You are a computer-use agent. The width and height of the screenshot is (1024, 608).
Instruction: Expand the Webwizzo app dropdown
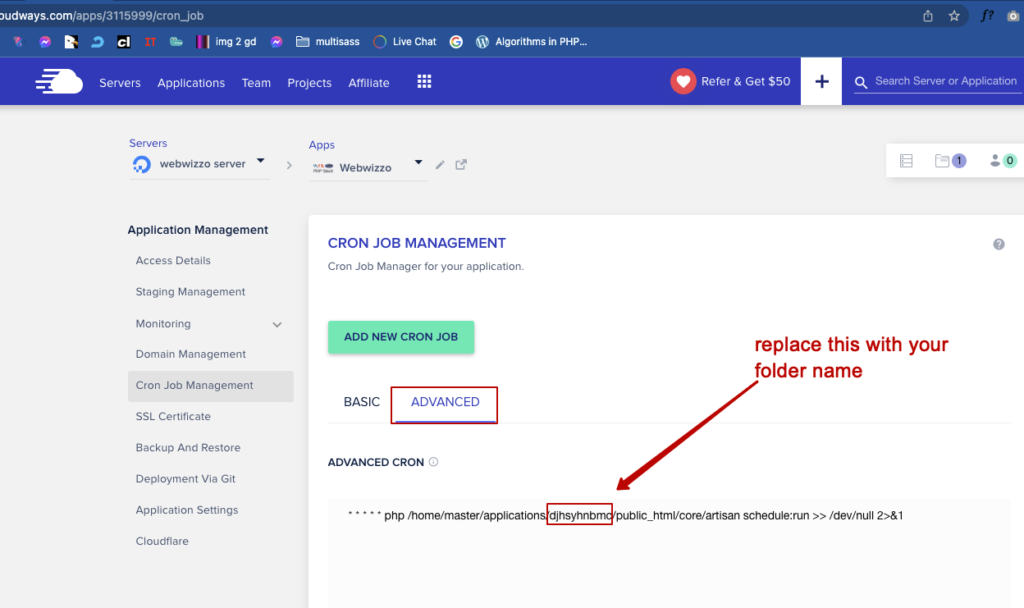coord(419,163)
